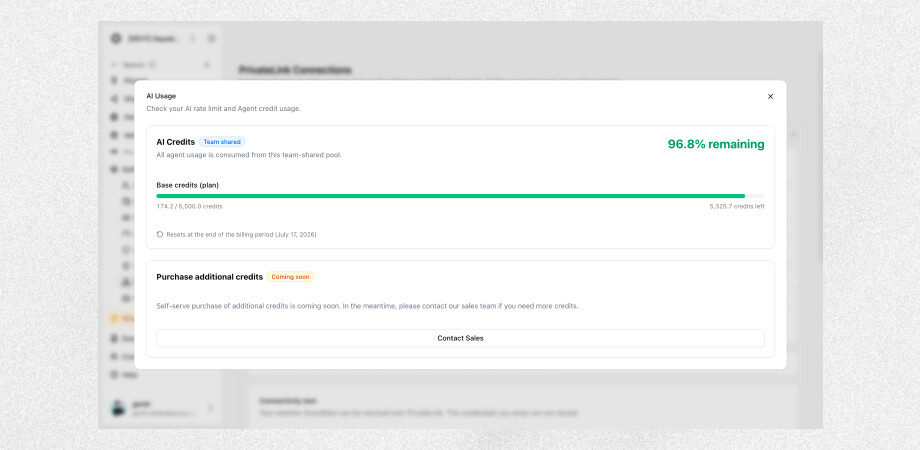
Task: Click the blurred Connectivity test section
Action: pyautogui.click(x=522, y=406)
